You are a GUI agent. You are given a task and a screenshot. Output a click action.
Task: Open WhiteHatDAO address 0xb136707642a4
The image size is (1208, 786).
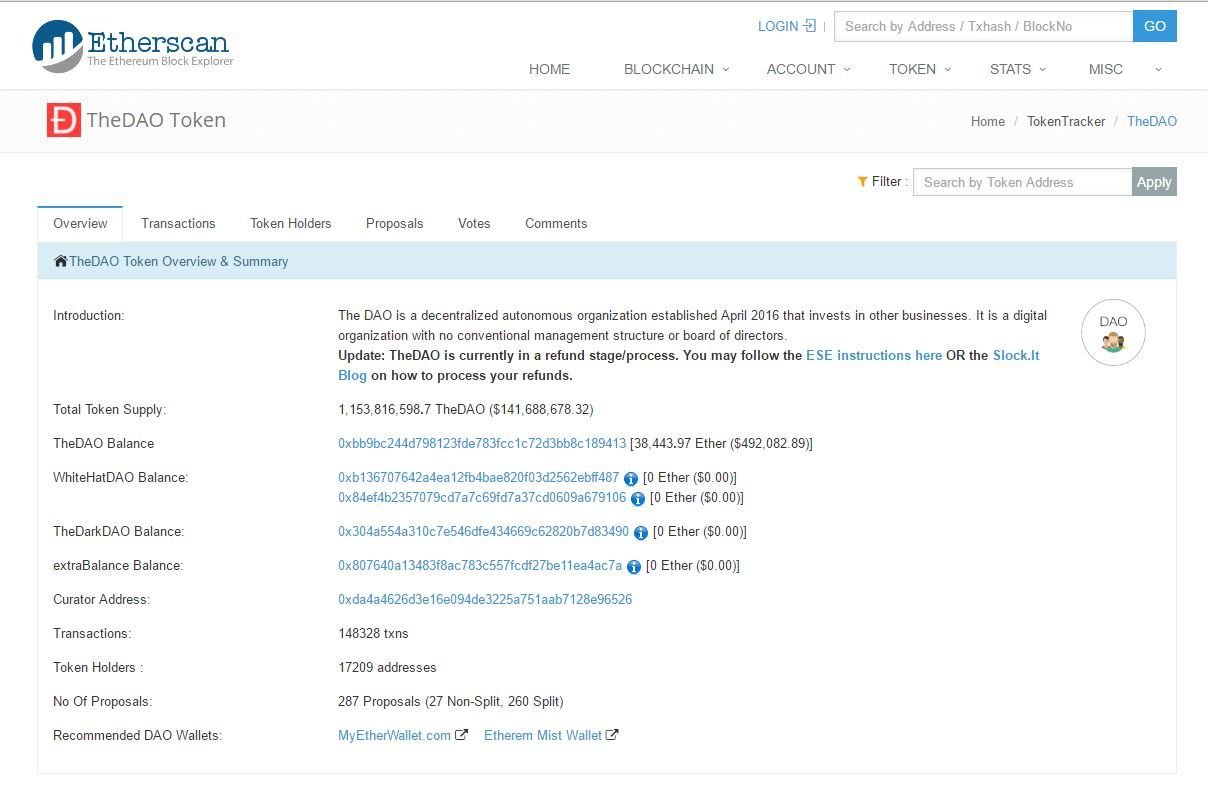pyautogui.click(x=479, y=477)
